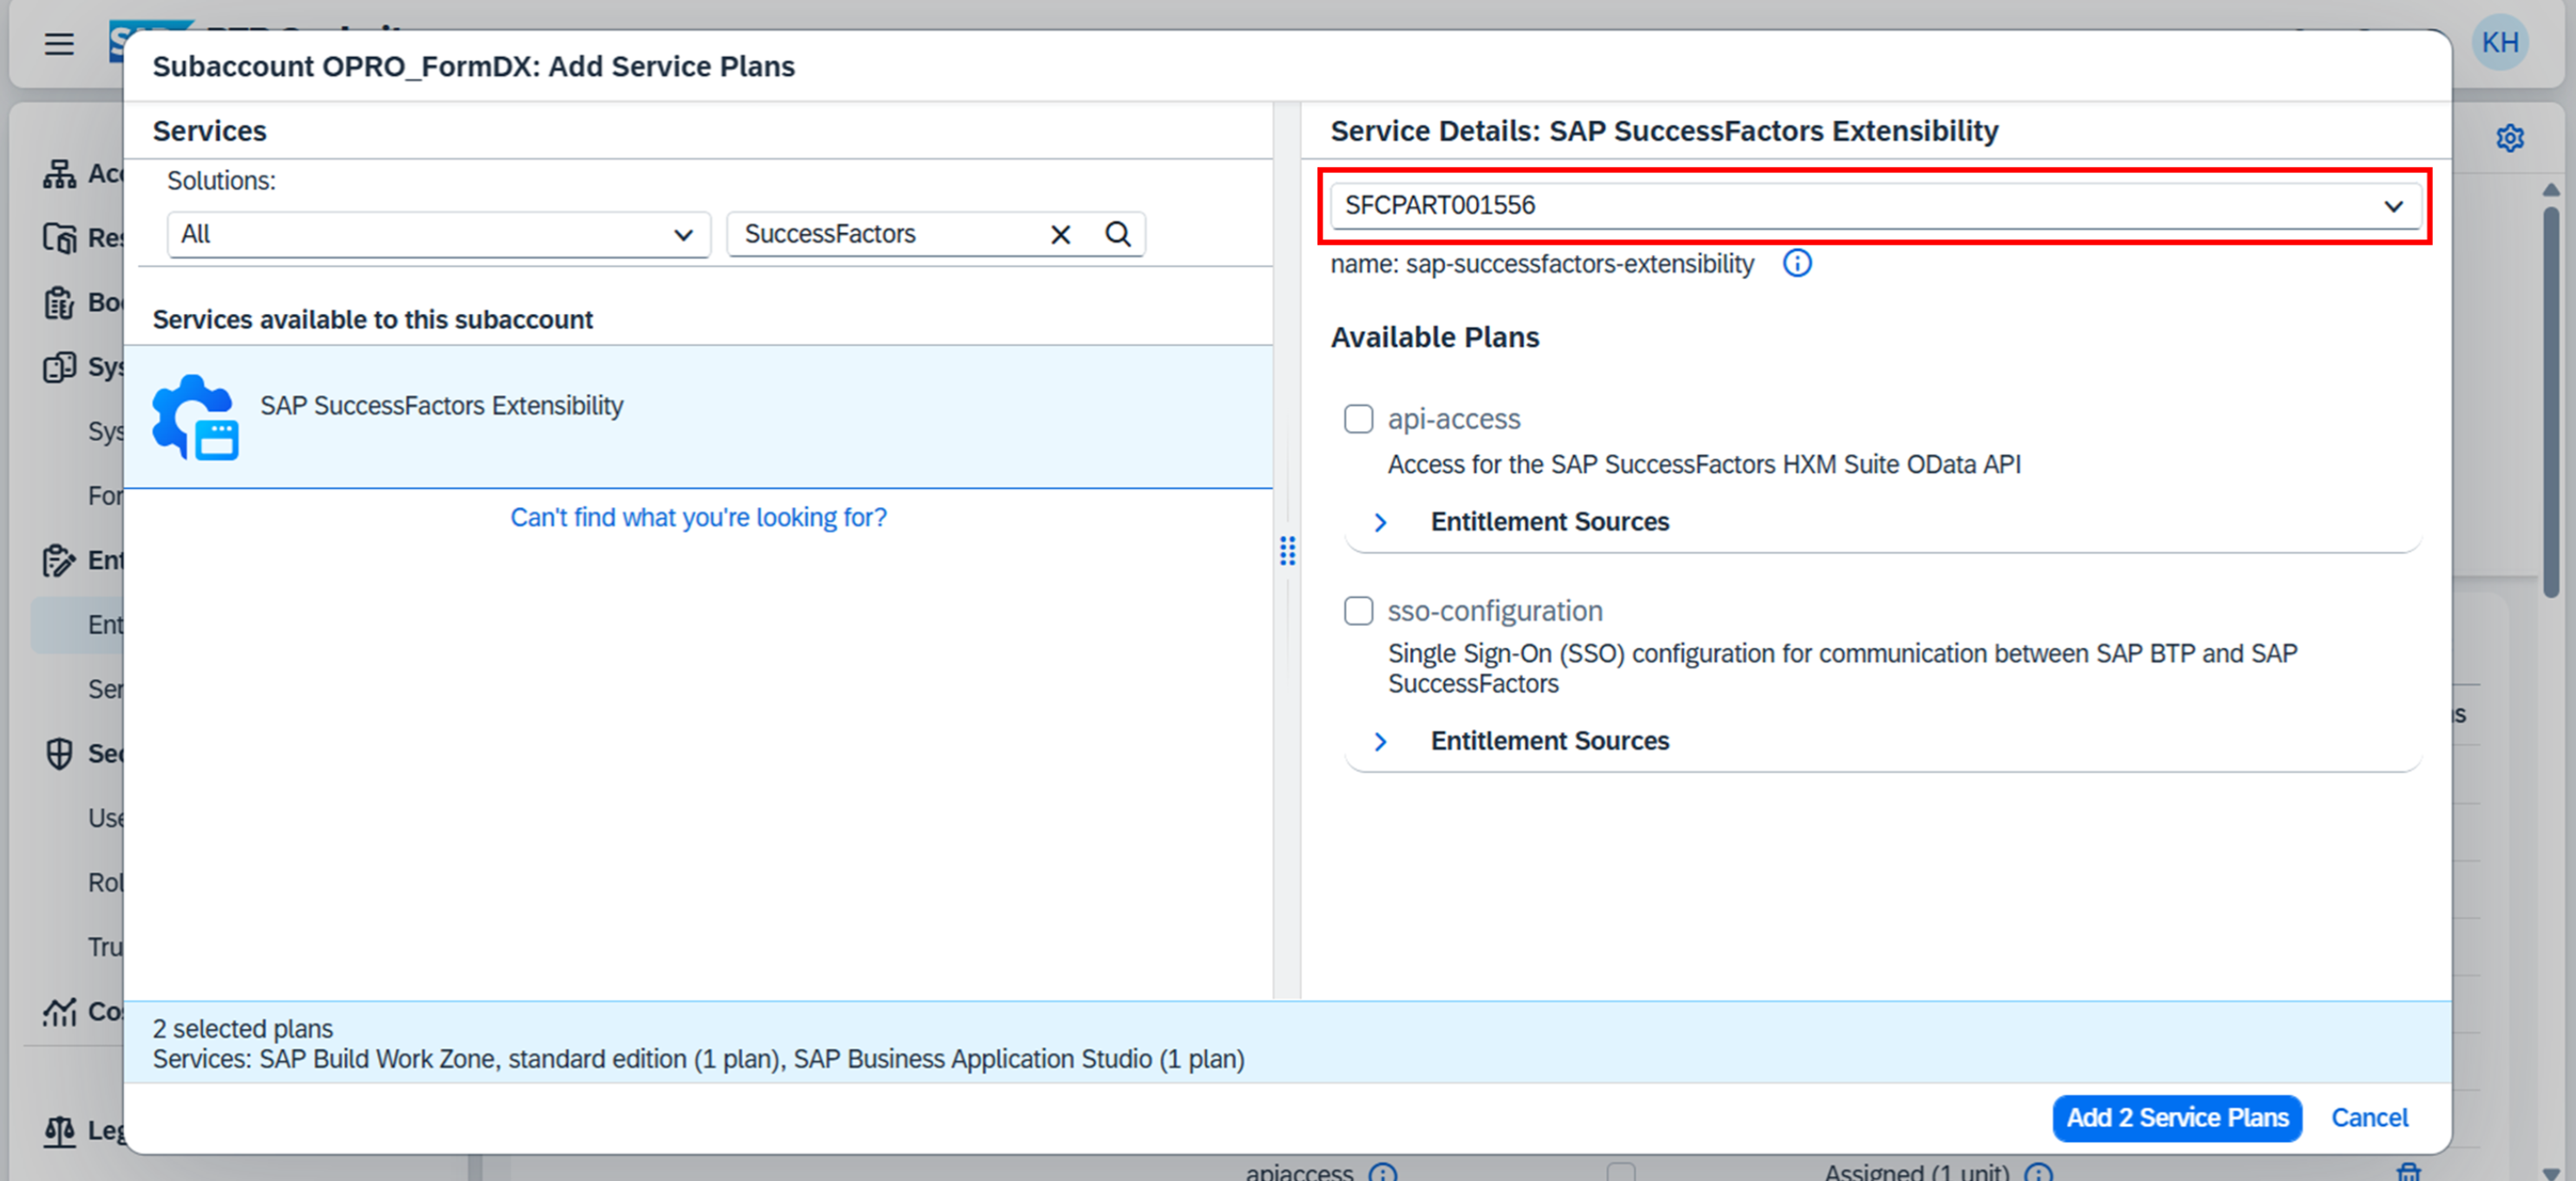Click the panel splitter grip handle

1287,550
